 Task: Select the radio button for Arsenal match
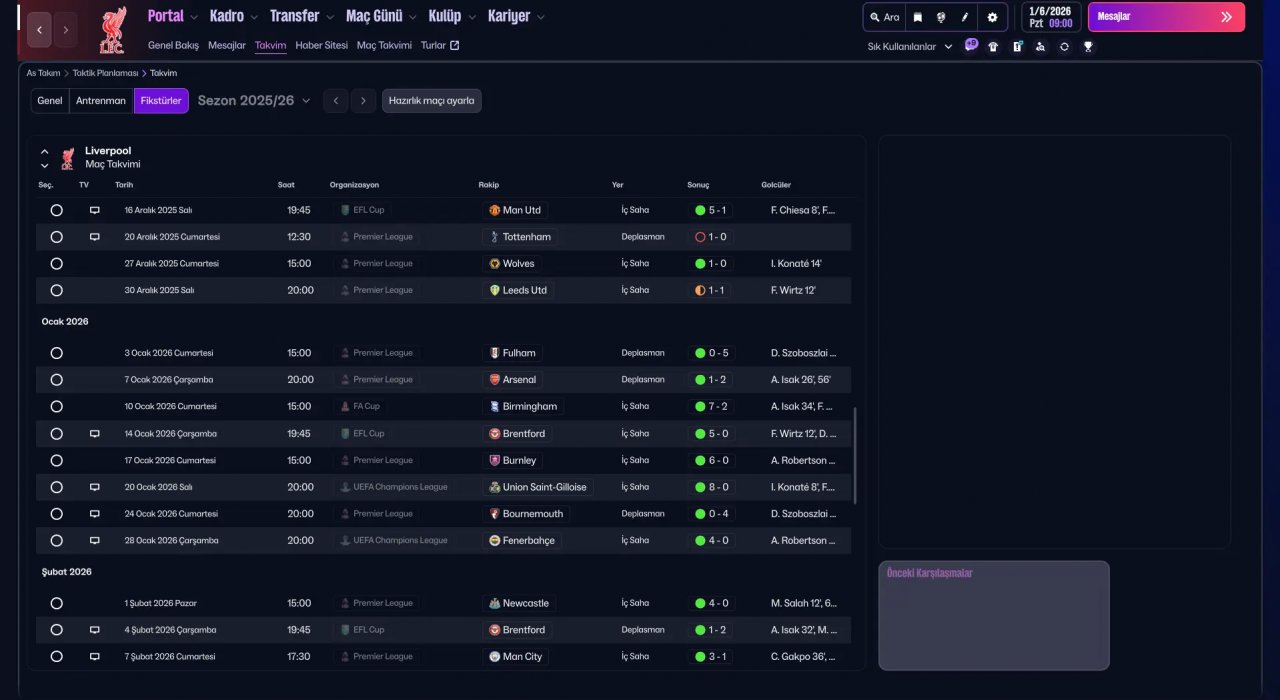pyautogui.click(x=56, y=380)
